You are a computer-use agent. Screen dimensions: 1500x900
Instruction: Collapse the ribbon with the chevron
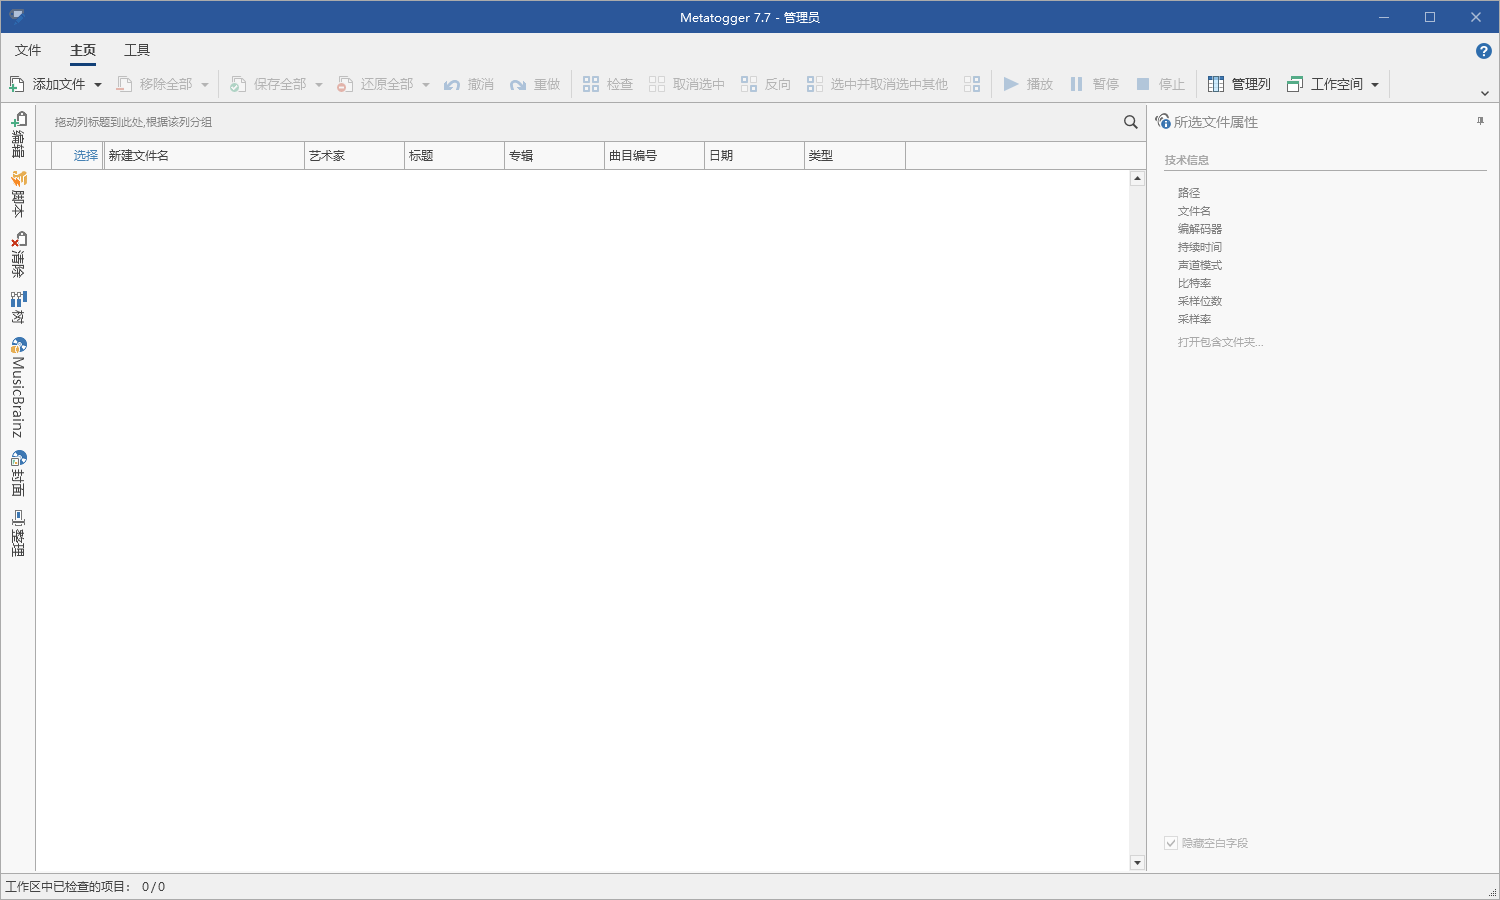pos(1484,93)
